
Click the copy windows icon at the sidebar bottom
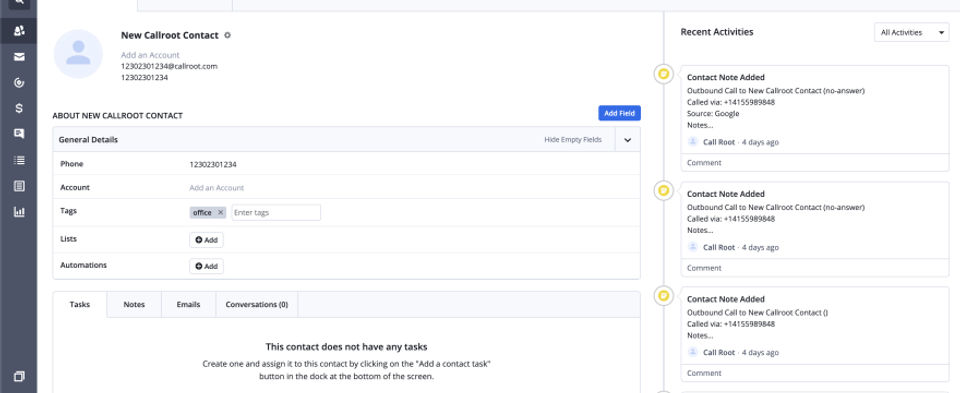coord(19,376)
